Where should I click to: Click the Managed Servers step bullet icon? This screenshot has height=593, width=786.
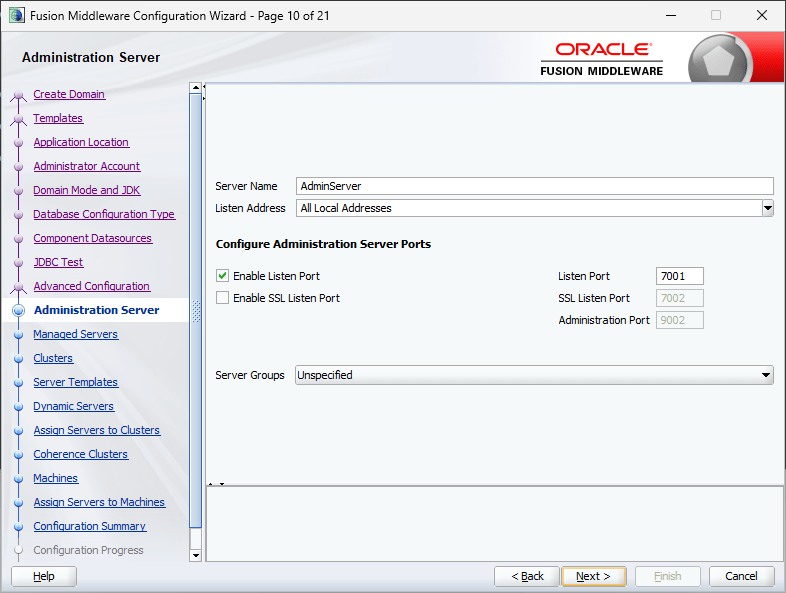coord(19,335)
